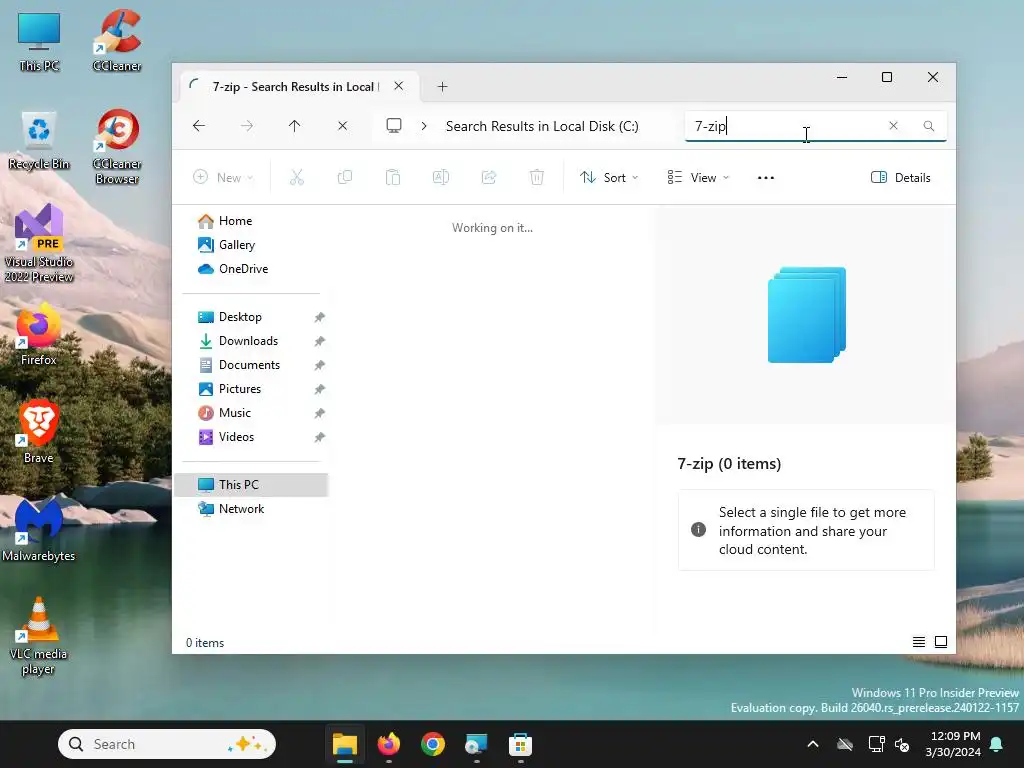Click the Copy toolbar icon
Viewport: 1024px width, 768px height.
[345, 177]
